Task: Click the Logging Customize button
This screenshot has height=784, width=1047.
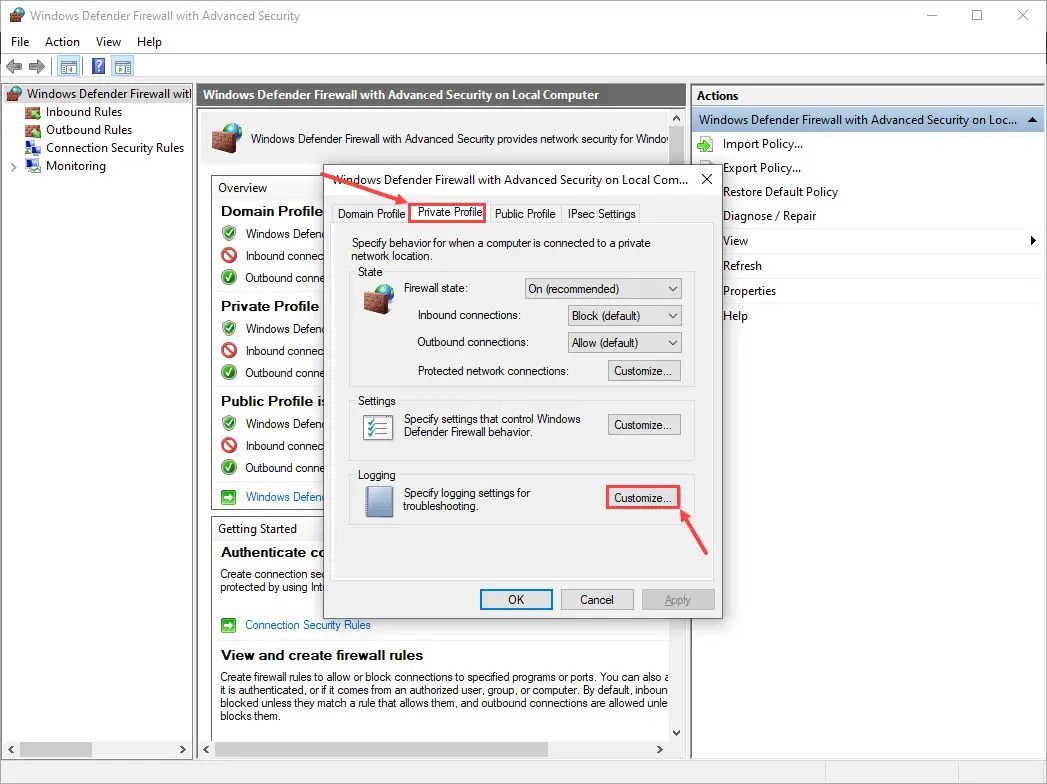Action: pos(644,498)
